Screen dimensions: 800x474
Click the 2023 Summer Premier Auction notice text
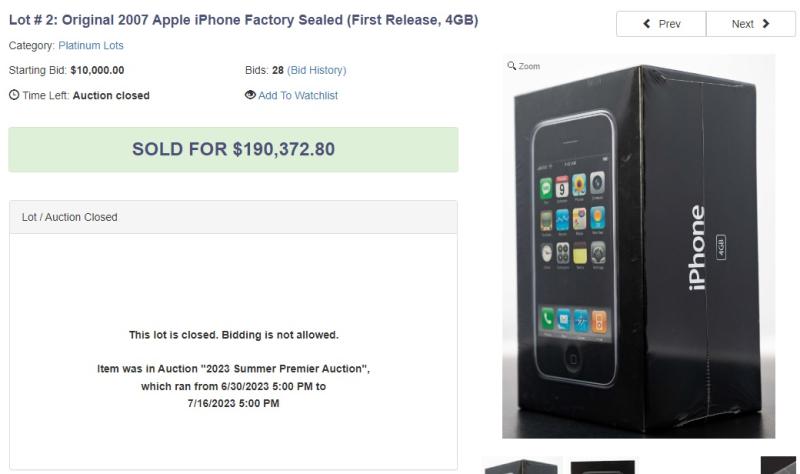point(233,369)
